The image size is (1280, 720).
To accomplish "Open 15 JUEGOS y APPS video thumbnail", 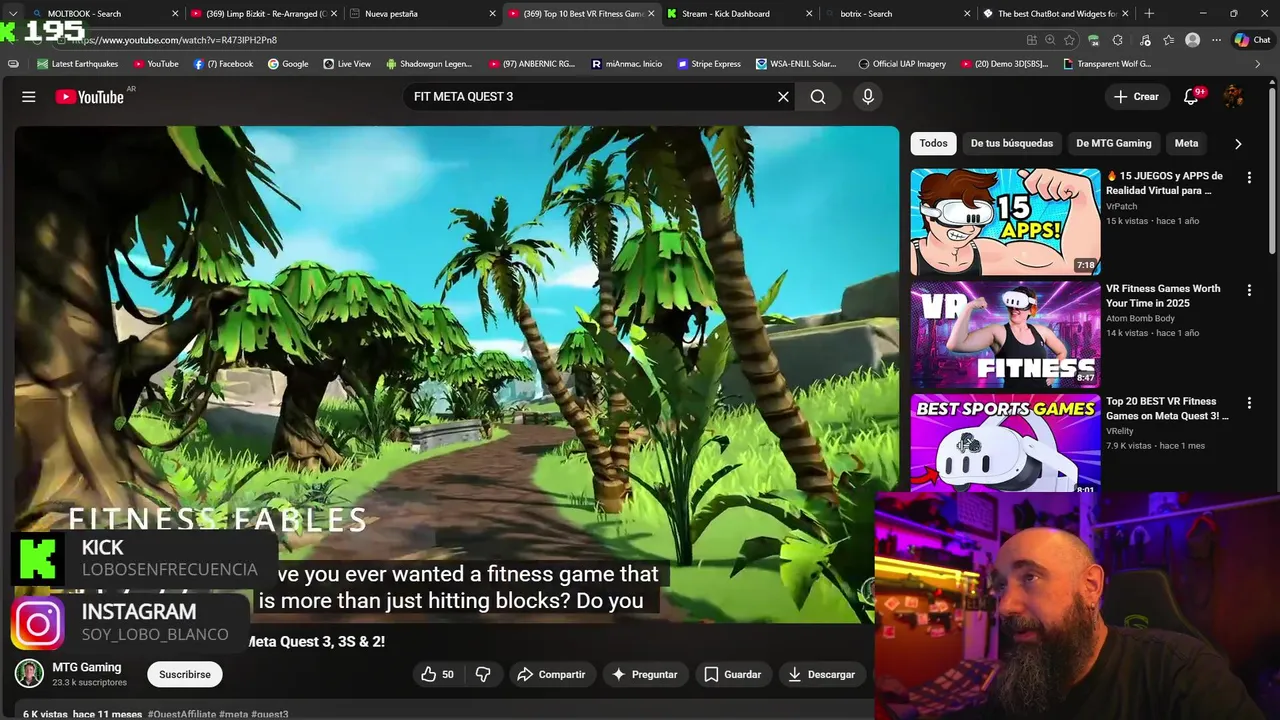I will pyautogui.click(x=1005, y=222).
